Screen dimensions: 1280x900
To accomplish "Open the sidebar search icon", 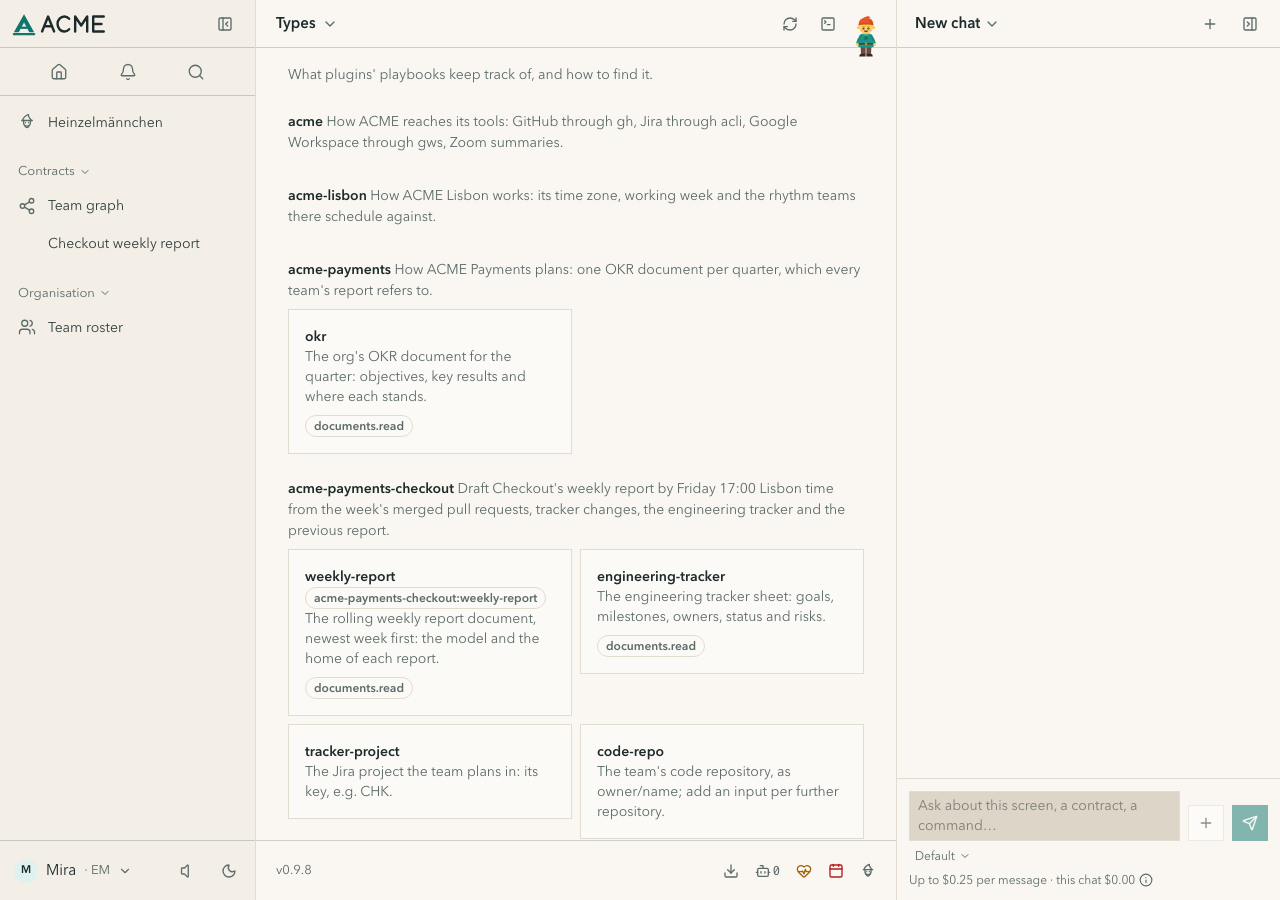I will point(196,72).
